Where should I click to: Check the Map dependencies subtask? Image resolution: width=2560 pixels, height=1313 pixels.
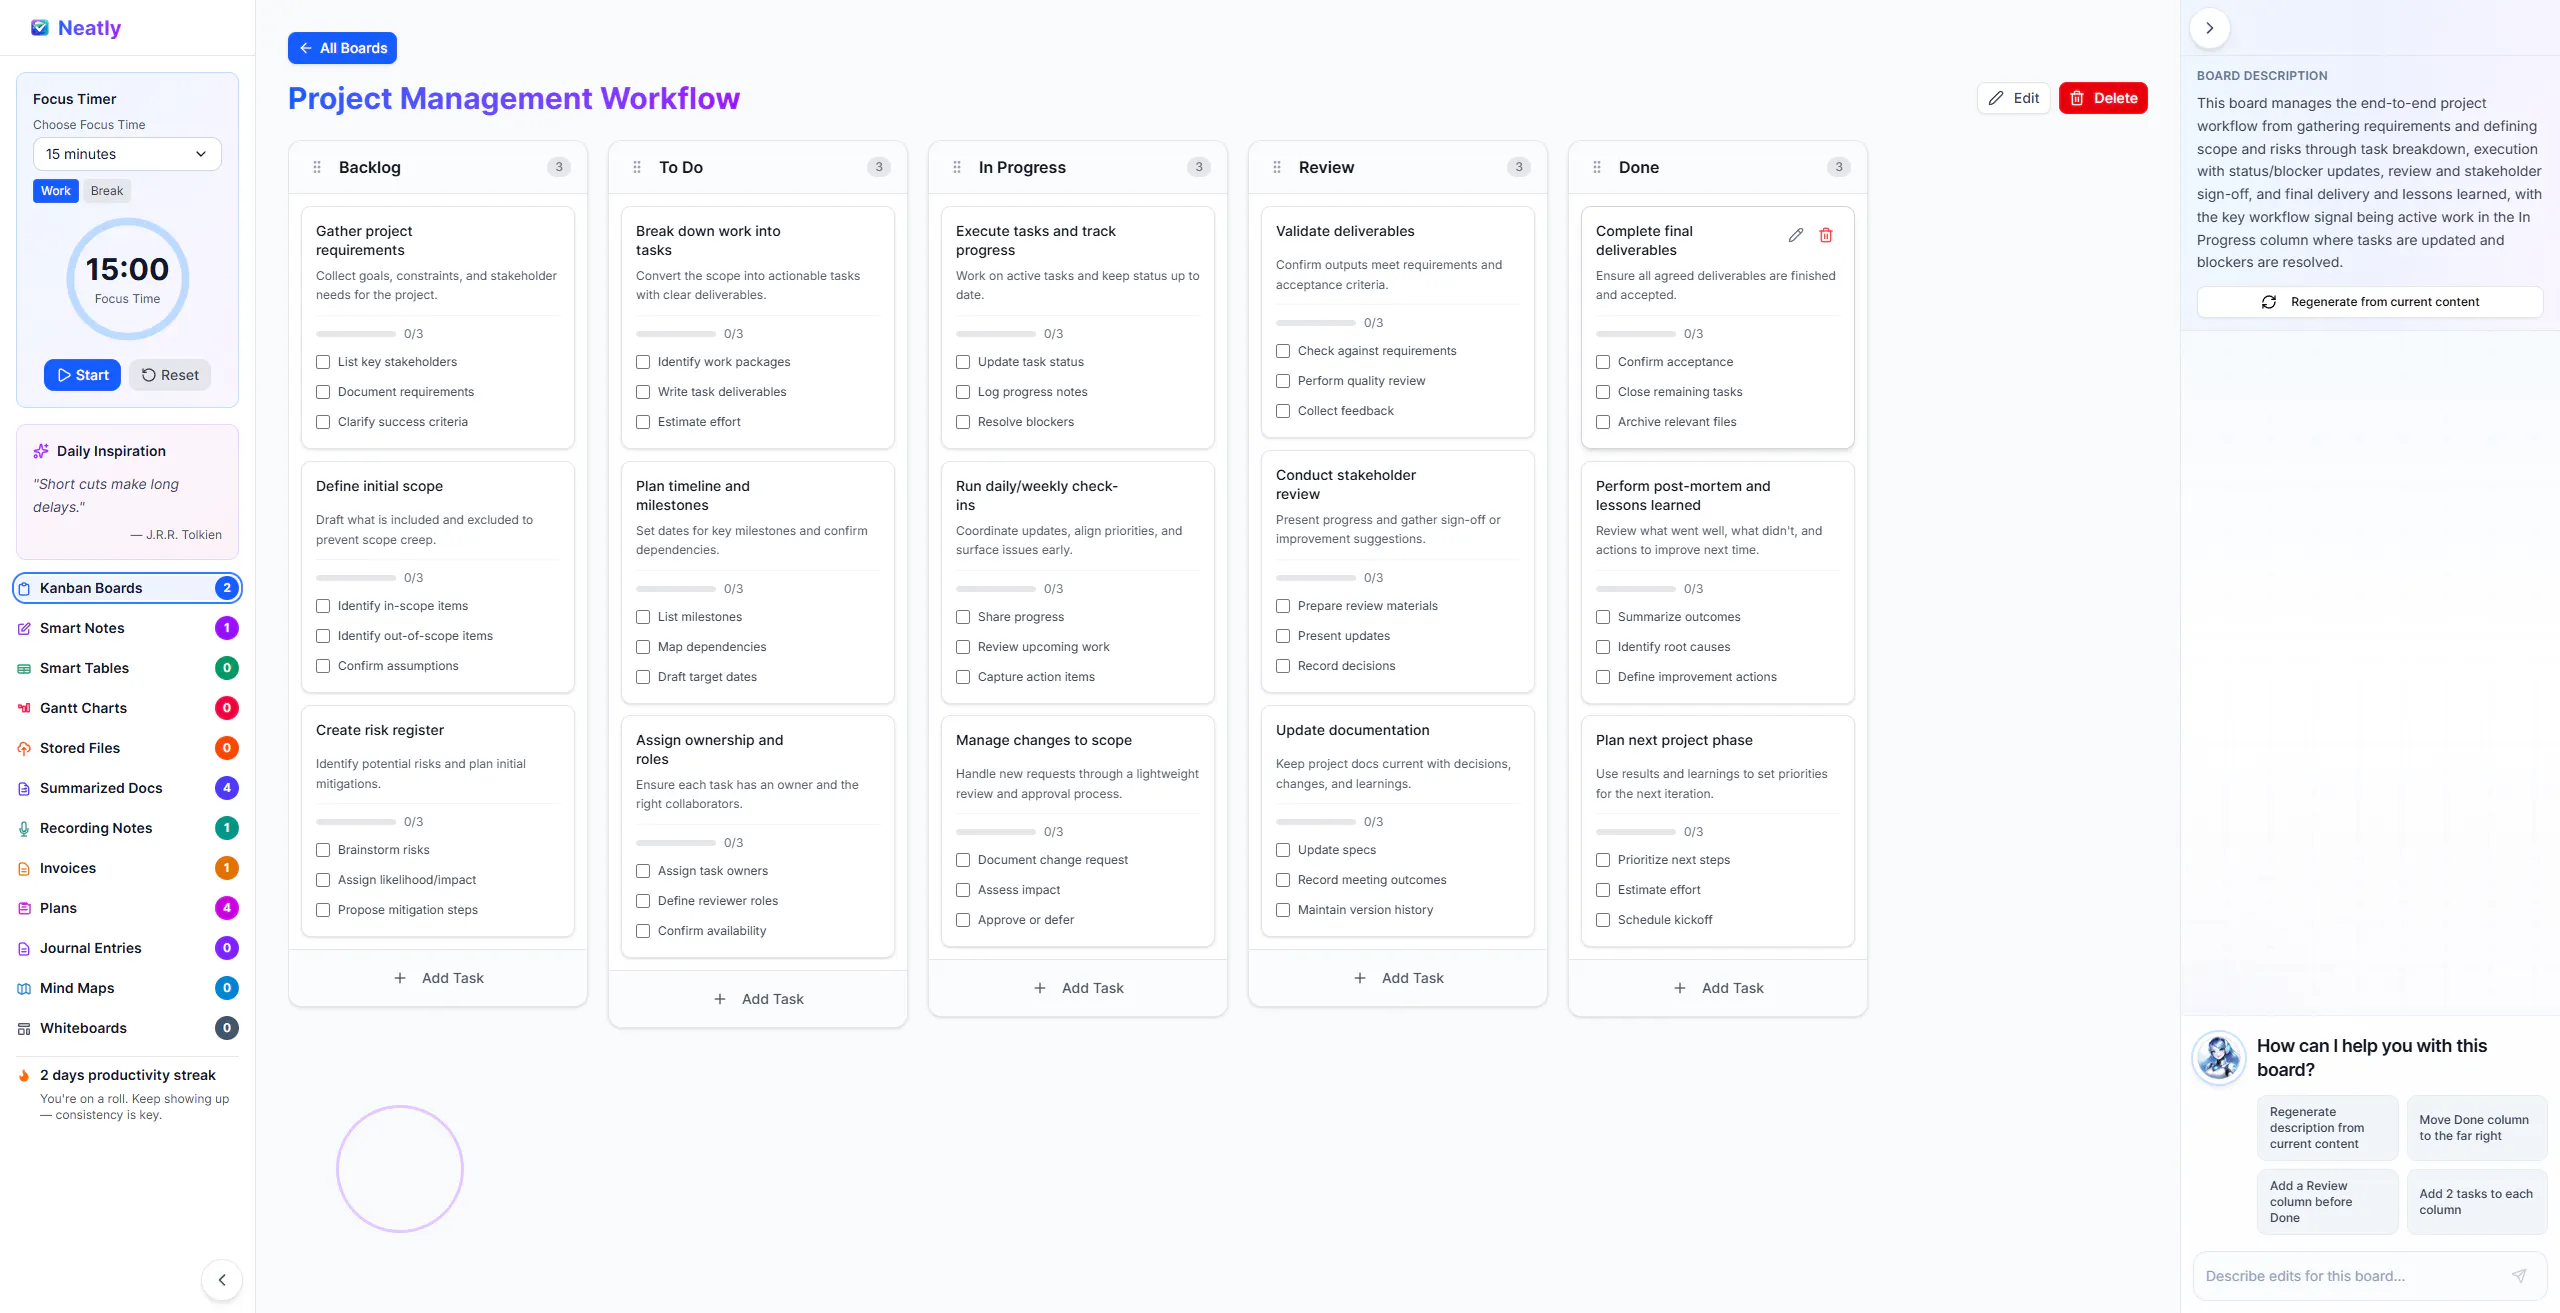(x=643, y=647)
